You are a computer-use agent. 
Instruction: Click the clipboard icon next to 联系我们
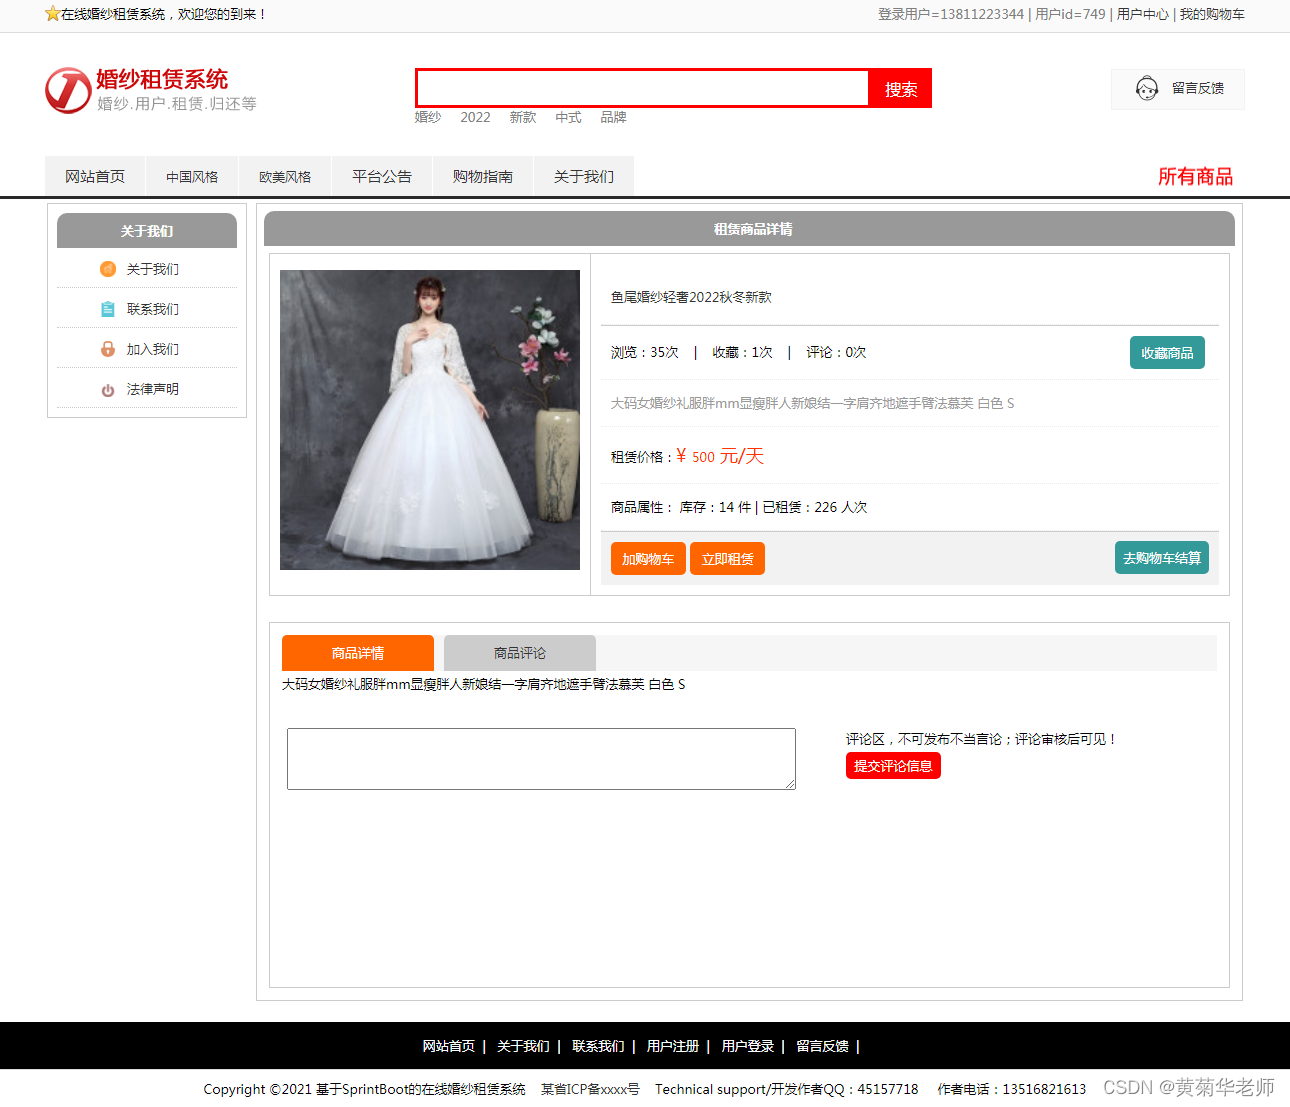click(107, 309)
